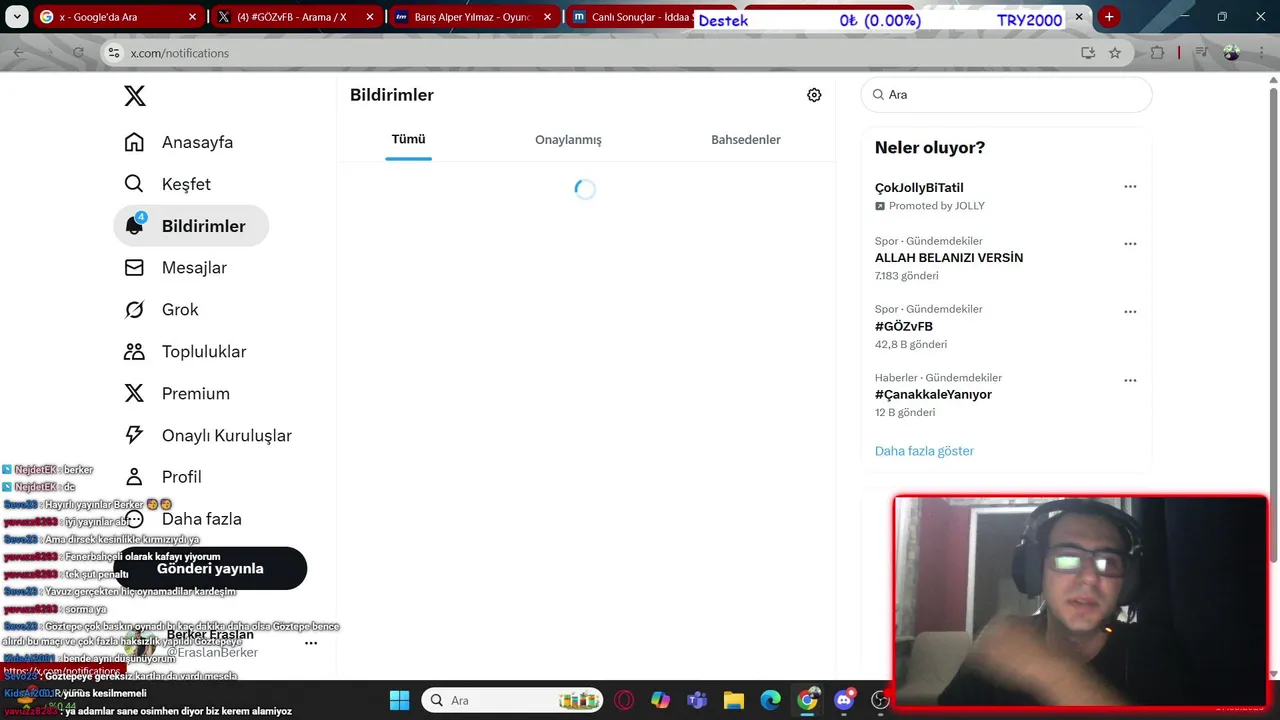Open the Windows Start menu
1280x720 pixels.
coord(399,700)
